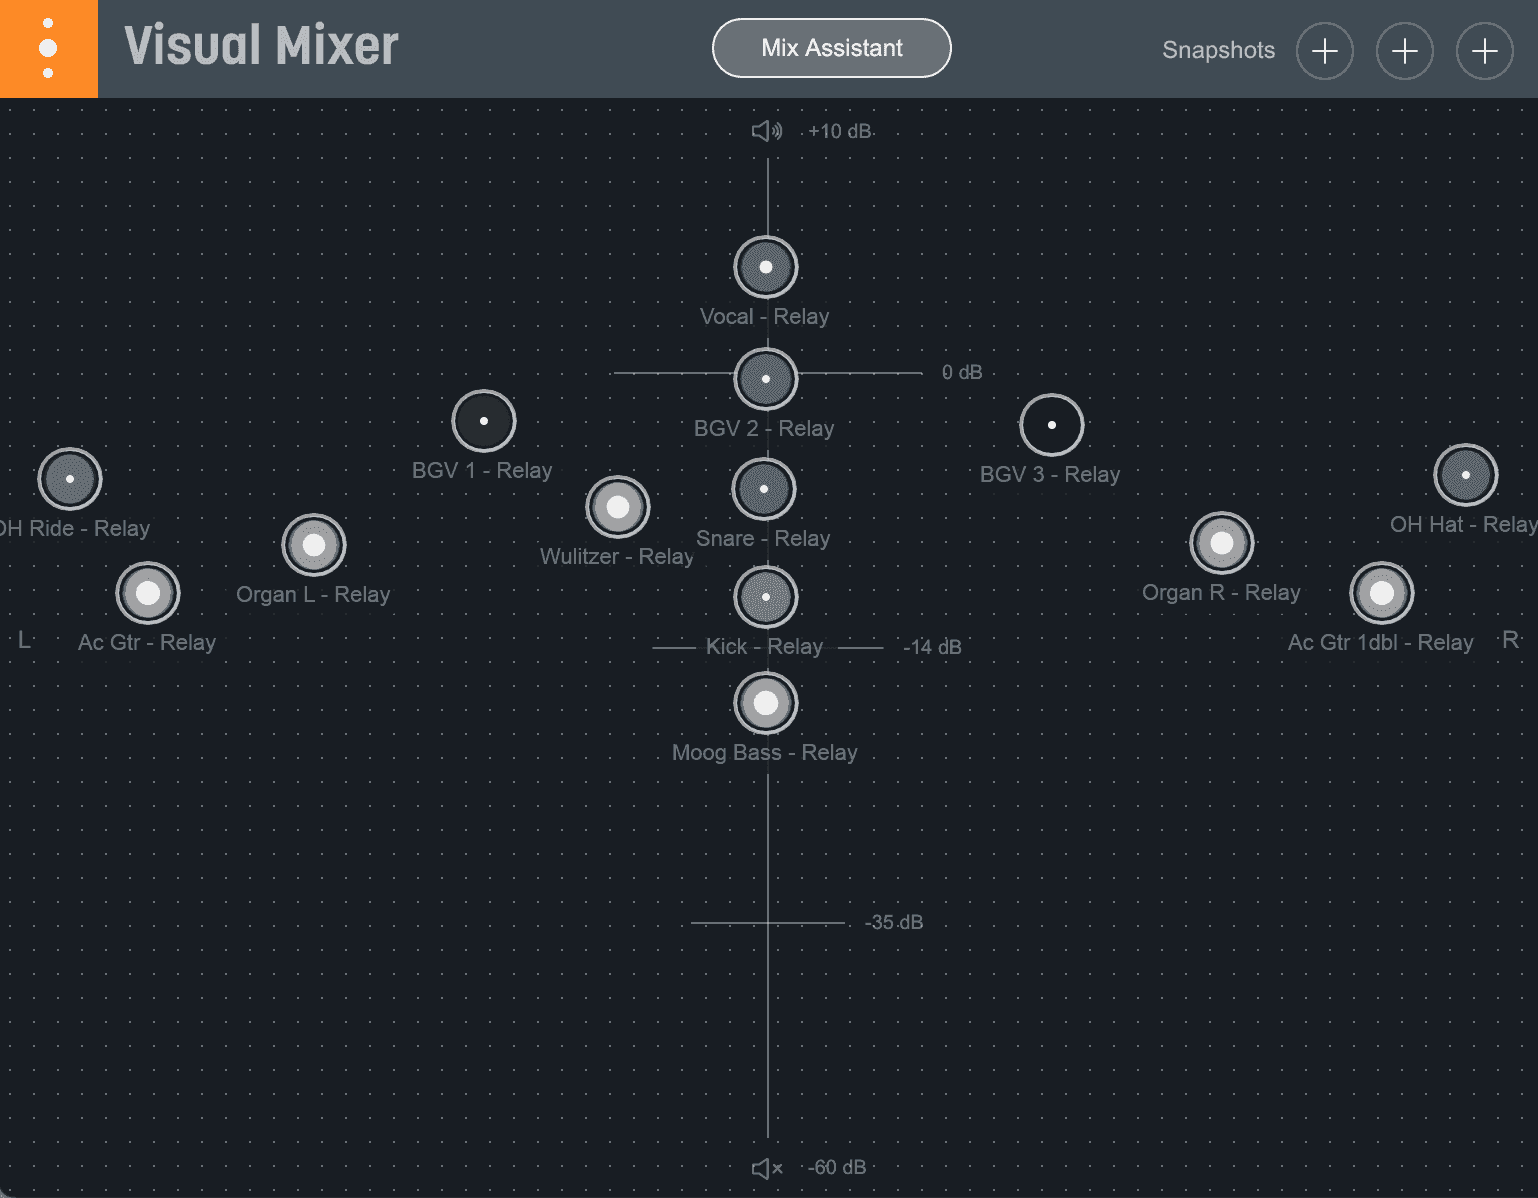
Task: Select the OH Ride - Relay node
Action: pos(70,479)
